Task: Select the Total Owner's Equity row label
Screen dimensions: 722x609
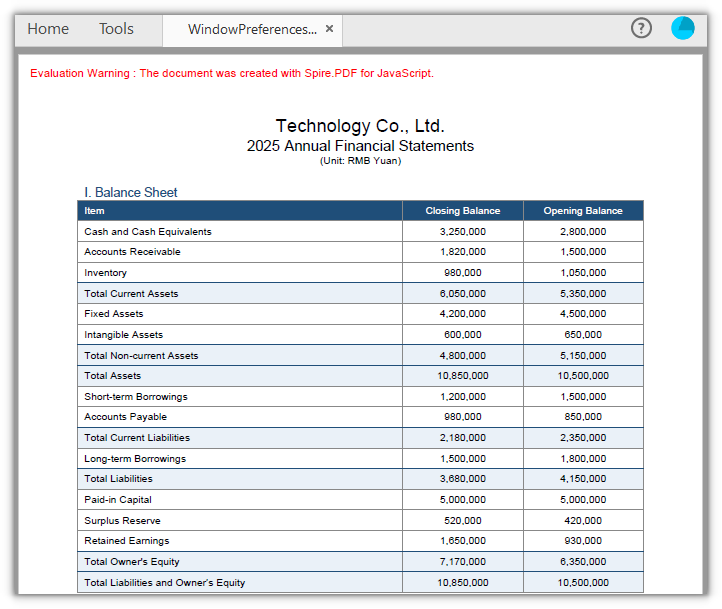Action: [132, 562]
